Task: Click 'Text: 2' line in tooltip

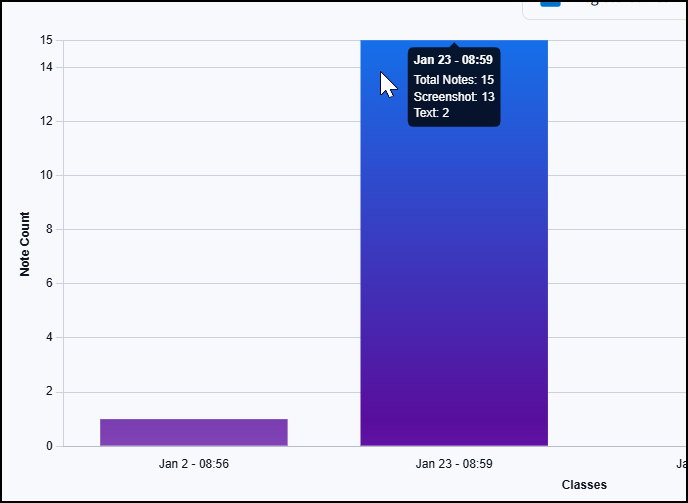Action: click(431, 113)
